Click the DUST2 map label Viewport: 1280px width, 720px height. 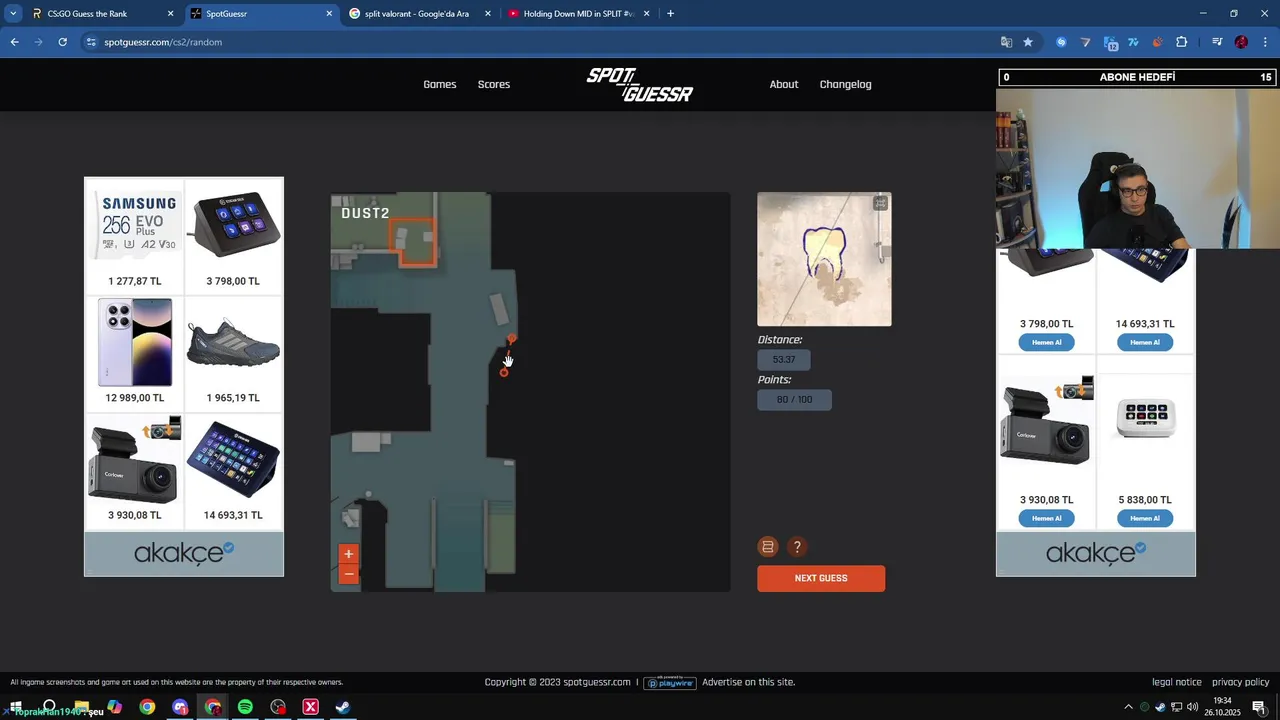click(365, 213)
